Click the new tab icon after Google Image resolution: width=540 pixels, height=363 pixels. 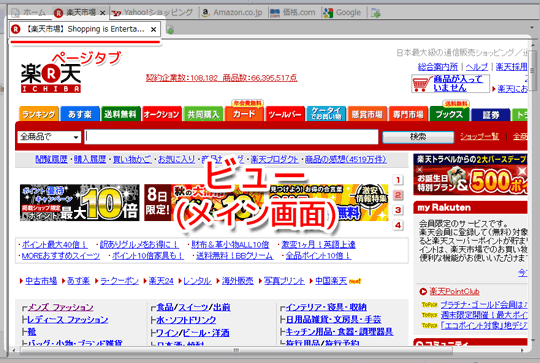click(376, 13)
